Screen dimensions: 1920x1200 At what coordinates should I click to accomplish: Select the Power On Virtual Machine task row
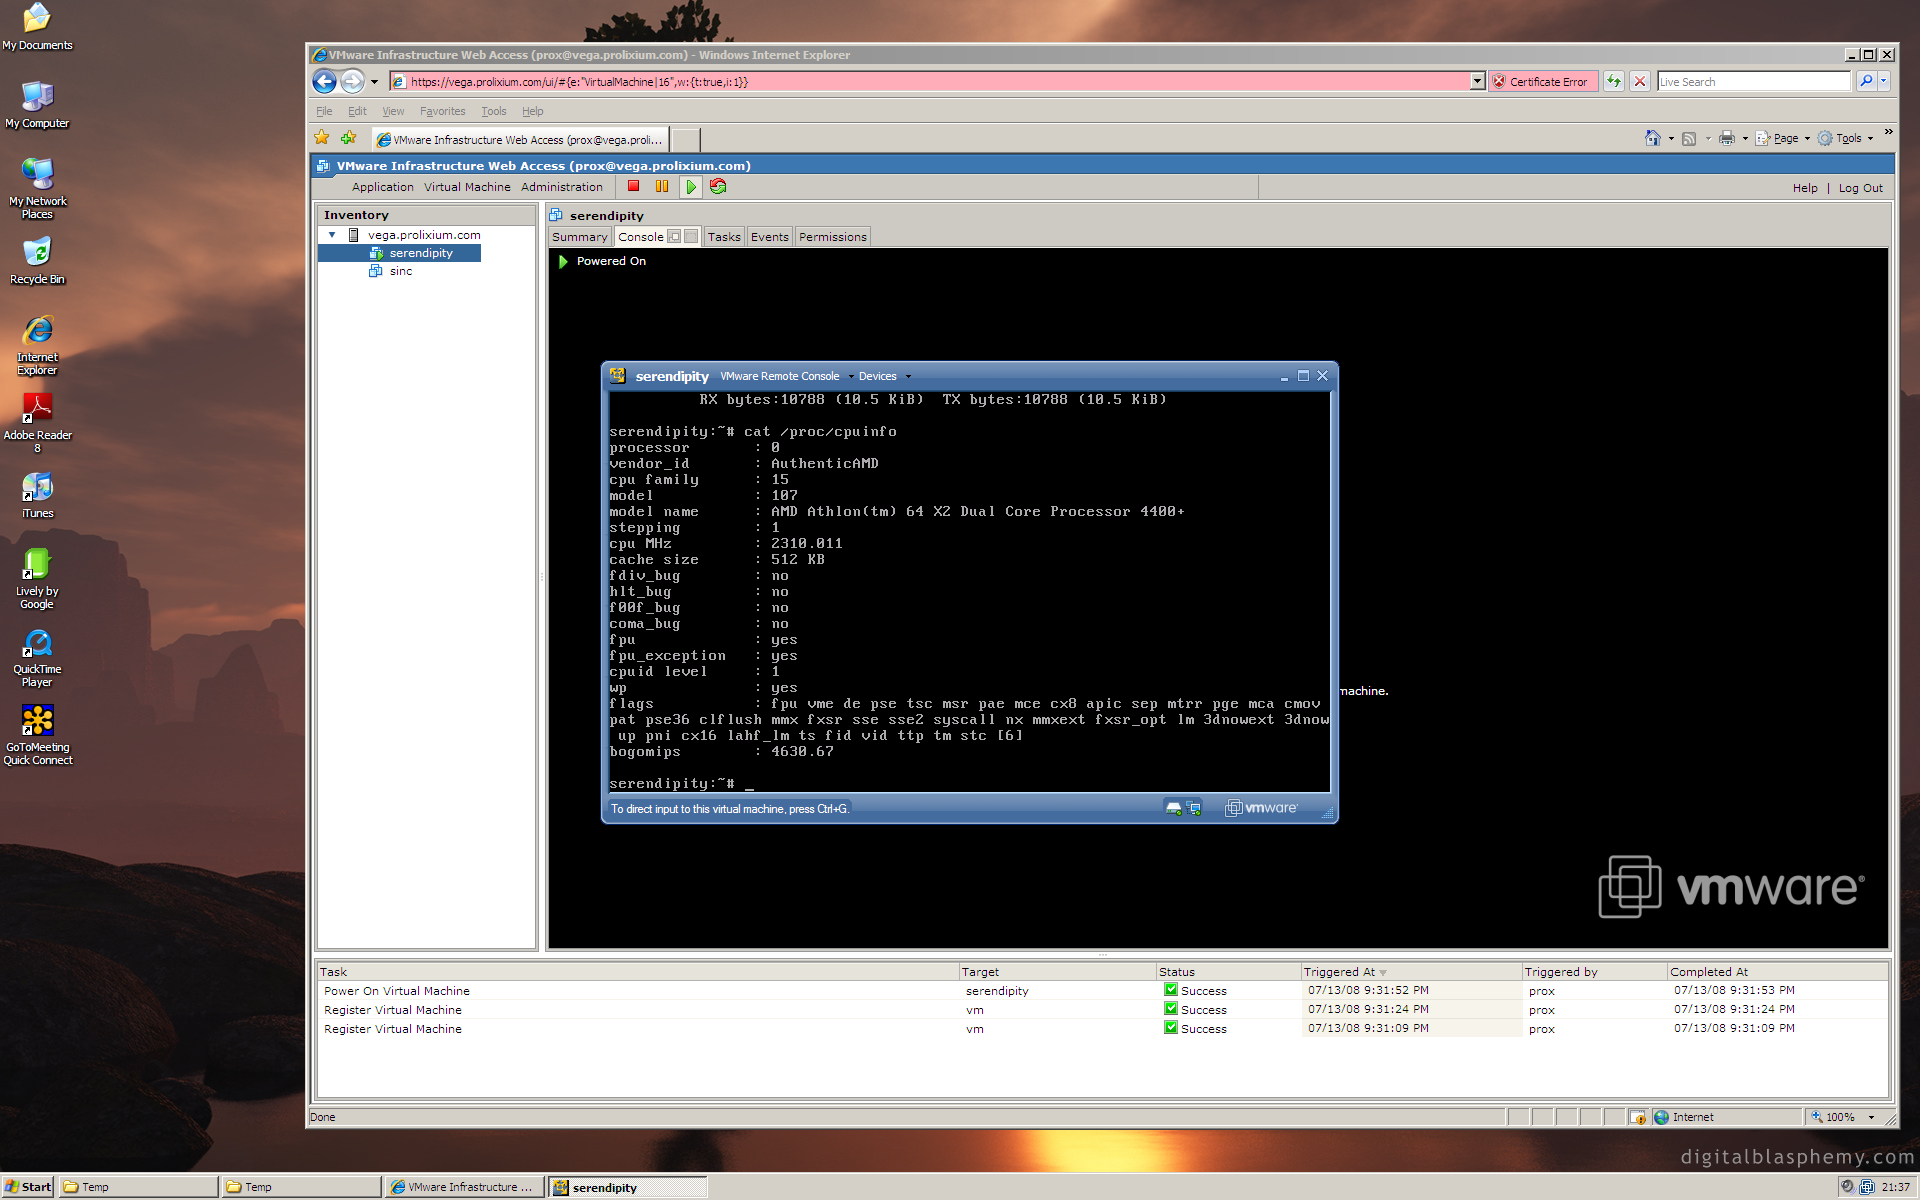1102,991
